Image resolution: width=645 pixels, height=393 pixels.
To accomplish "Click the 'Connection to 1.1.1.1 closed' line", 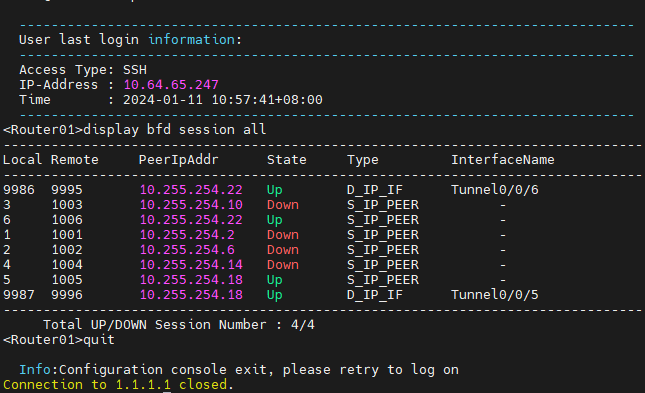I will point(118,385).
